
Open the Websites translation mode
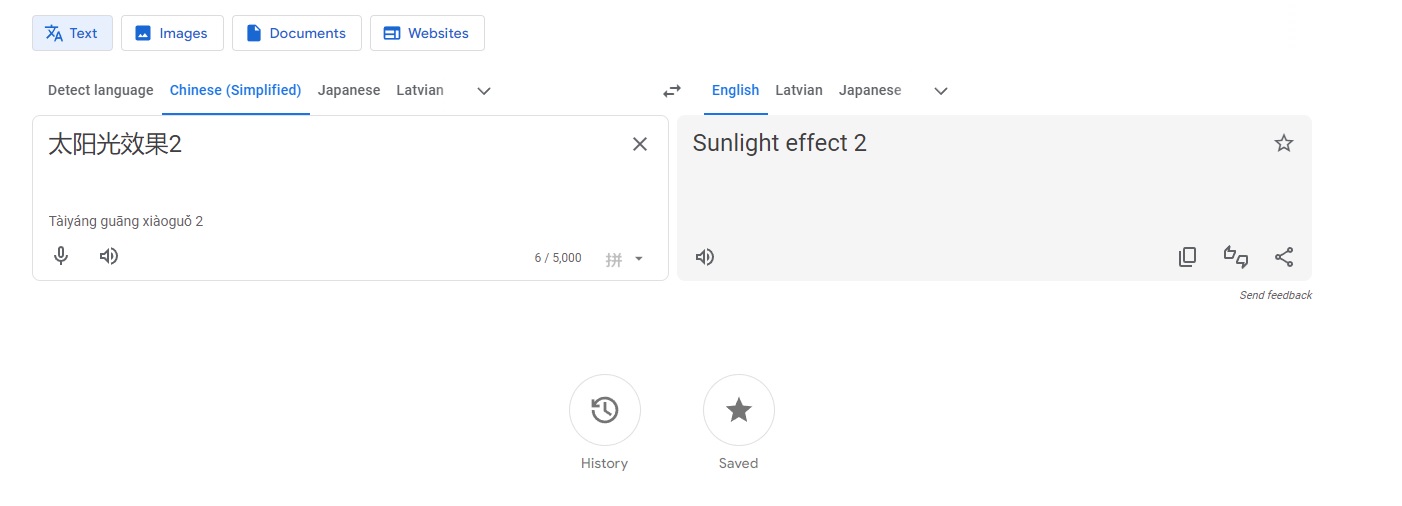tap(427, 33)
